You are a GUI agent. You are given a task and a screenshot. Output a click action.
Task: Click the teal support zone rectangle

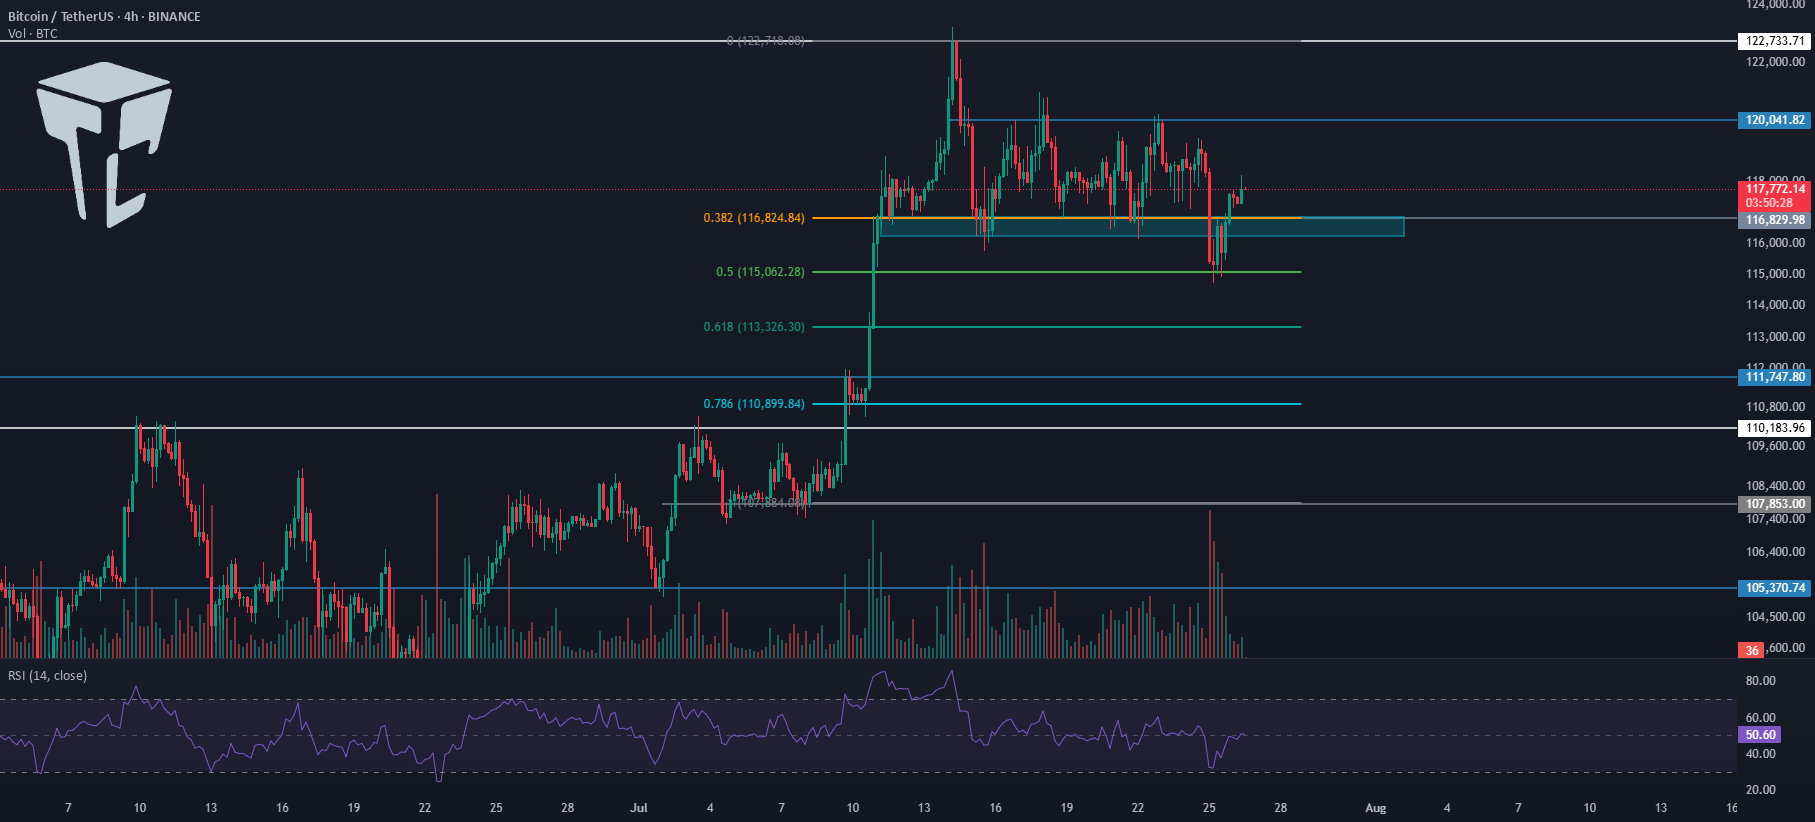tap(1142, 227)
